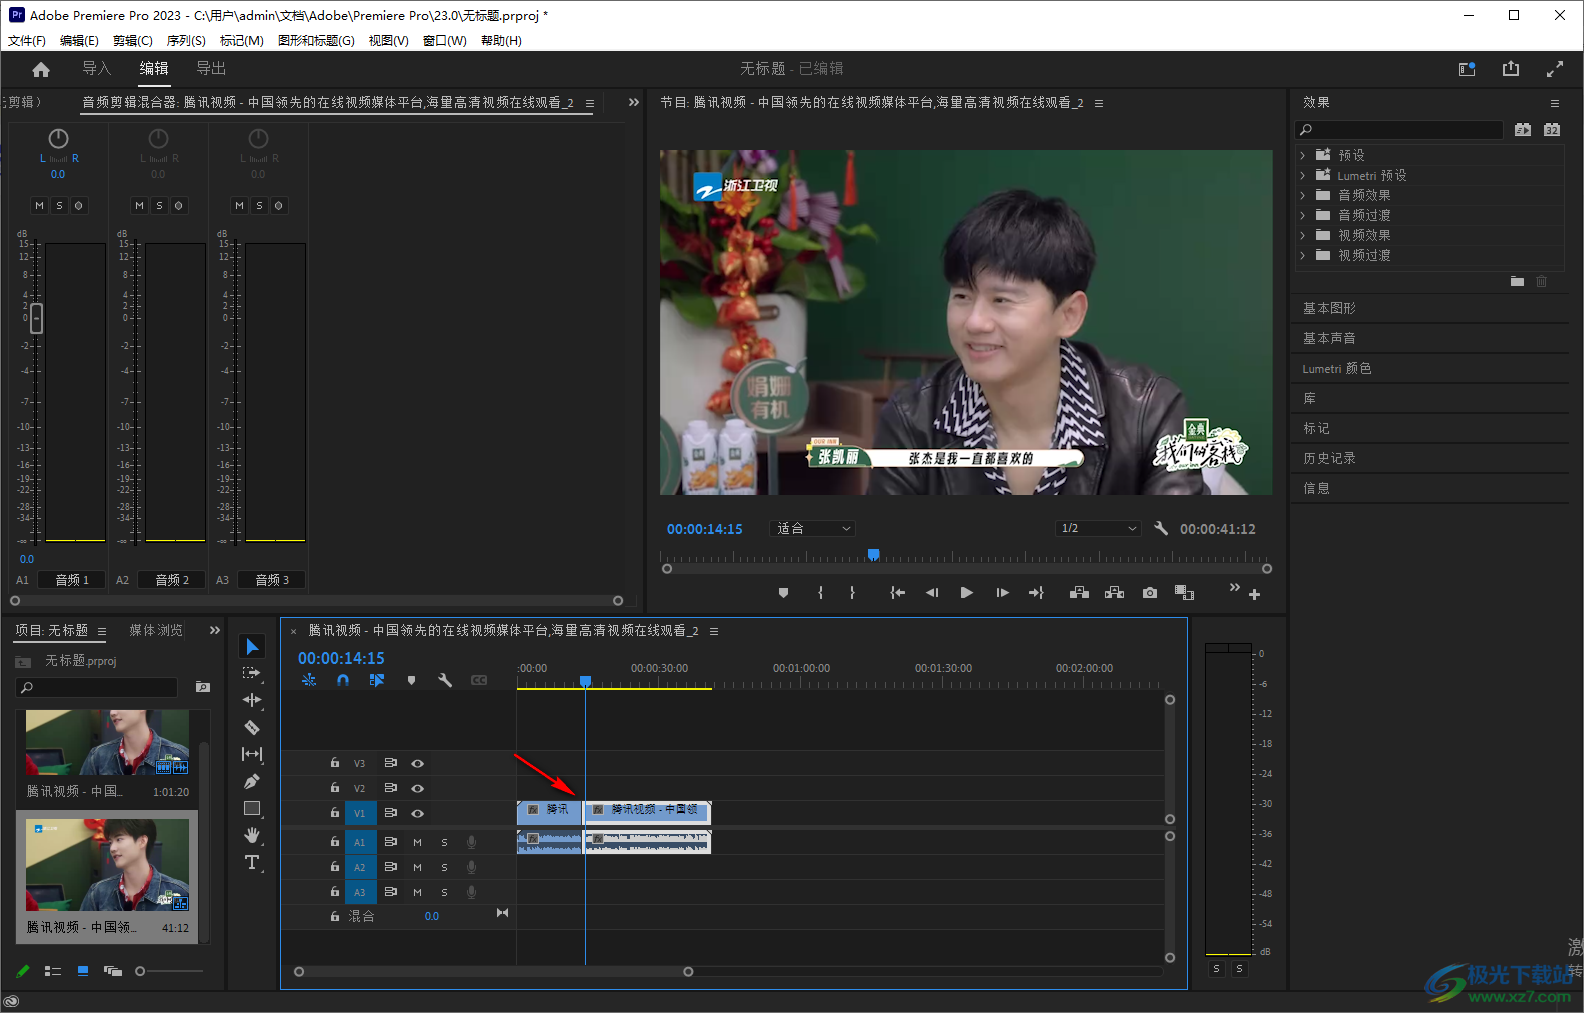Toggle A3 track target
1584x1013 pixels.
360,892
